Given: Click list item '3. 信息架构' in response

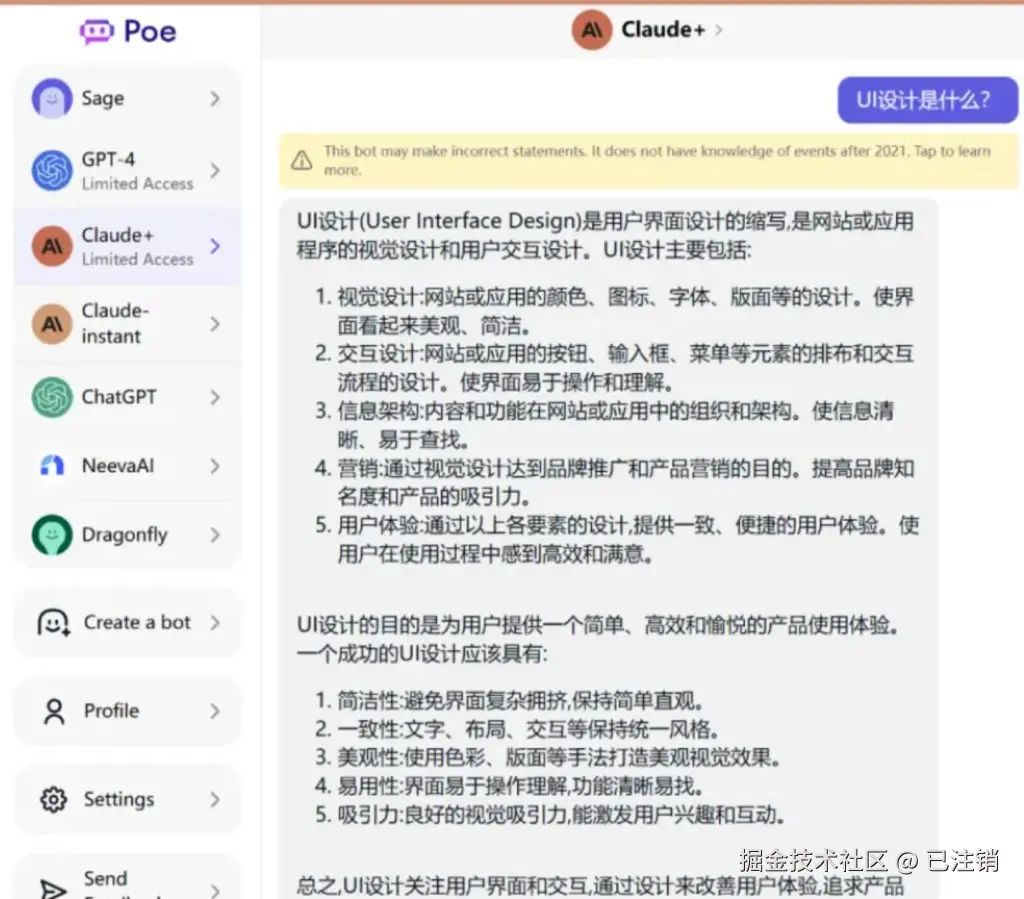Looking at the screenshot, I should [x=604, y=425].
